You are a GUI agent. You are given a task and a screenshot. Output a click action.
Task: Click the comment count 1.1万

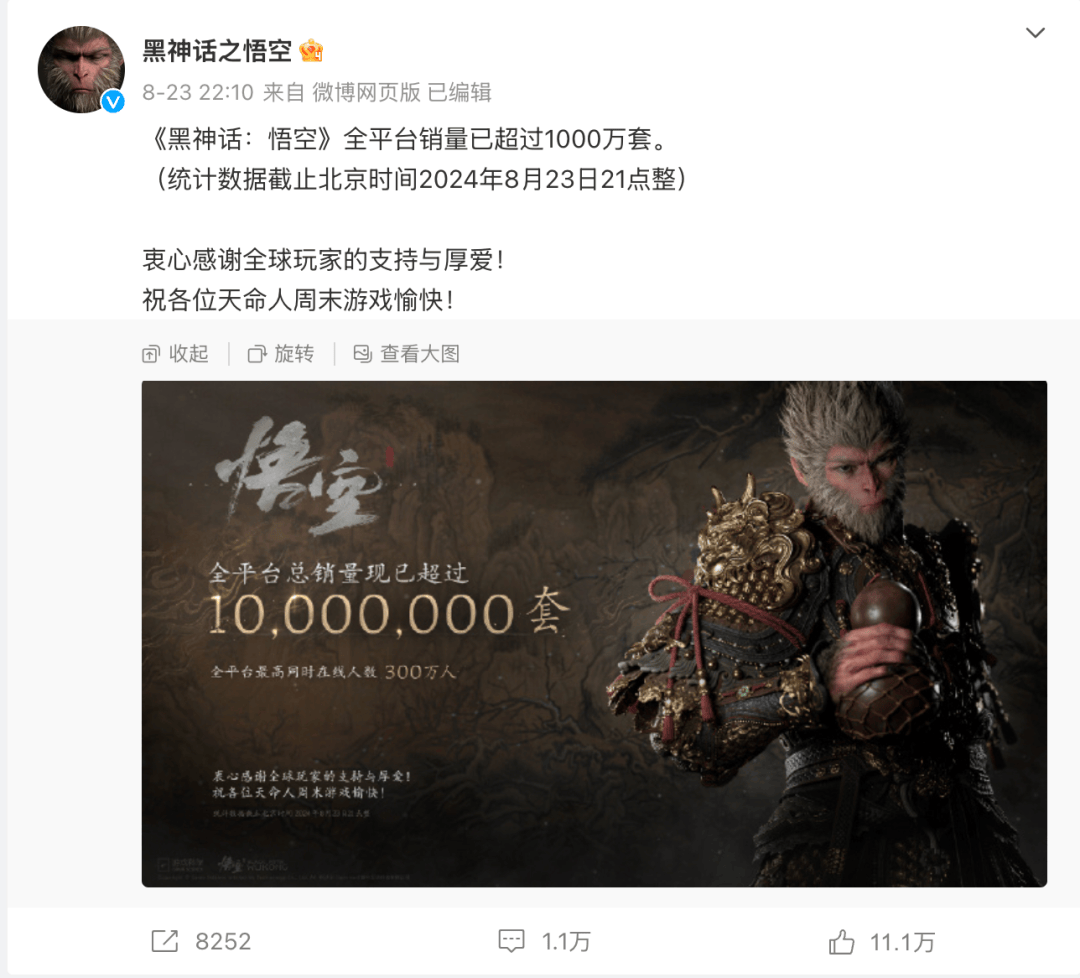pyautogui.click(x=566, y=941)
